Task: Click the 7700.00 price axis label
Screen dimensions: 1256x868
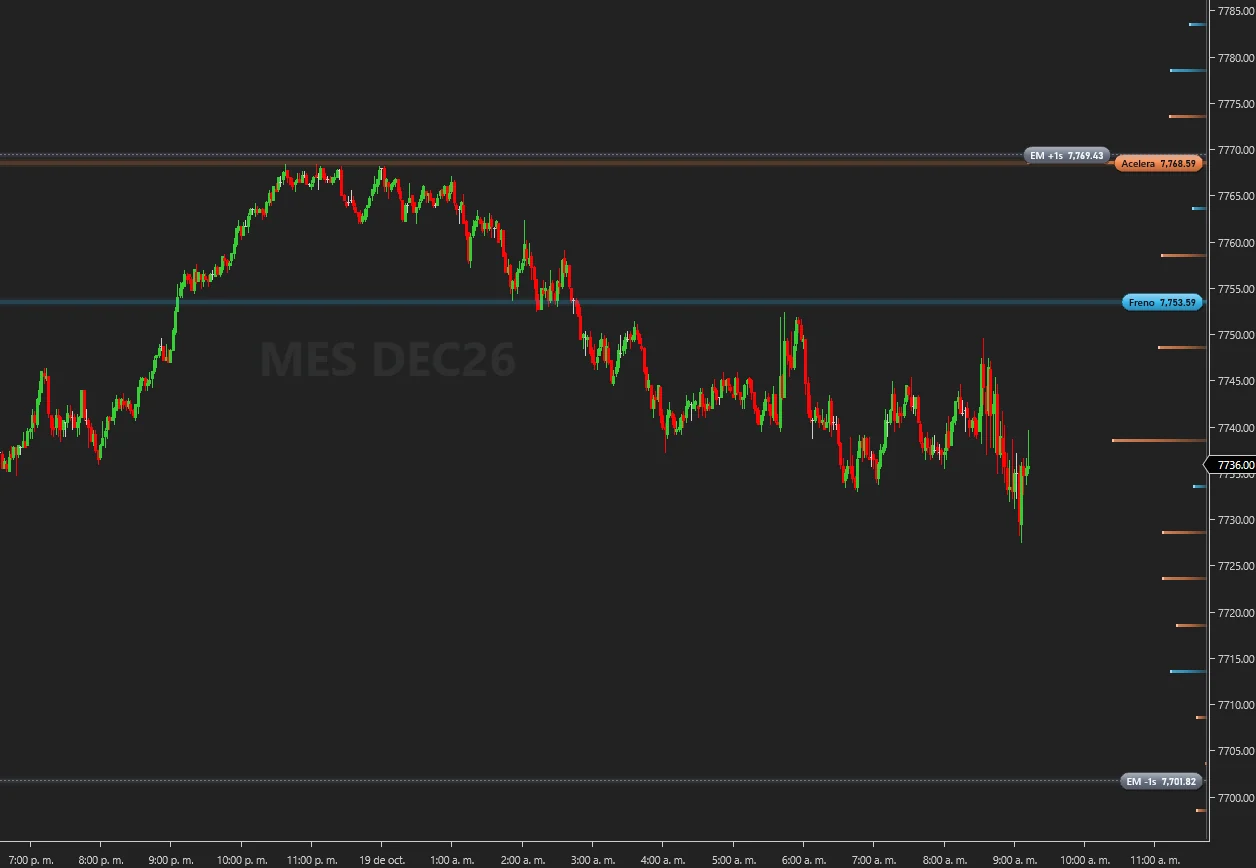Action: (1234, 797)
